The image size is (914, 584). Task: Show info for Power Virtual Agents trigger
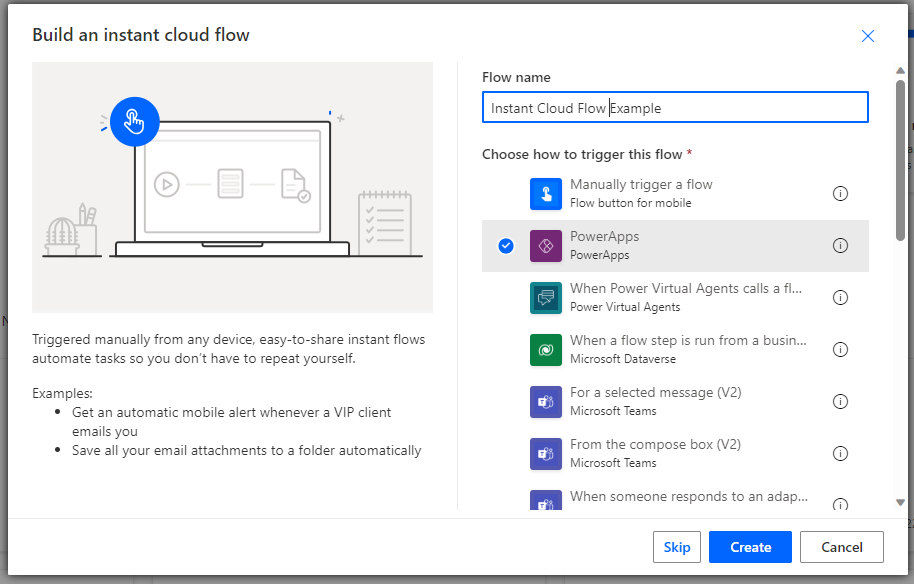coord(840,298)
